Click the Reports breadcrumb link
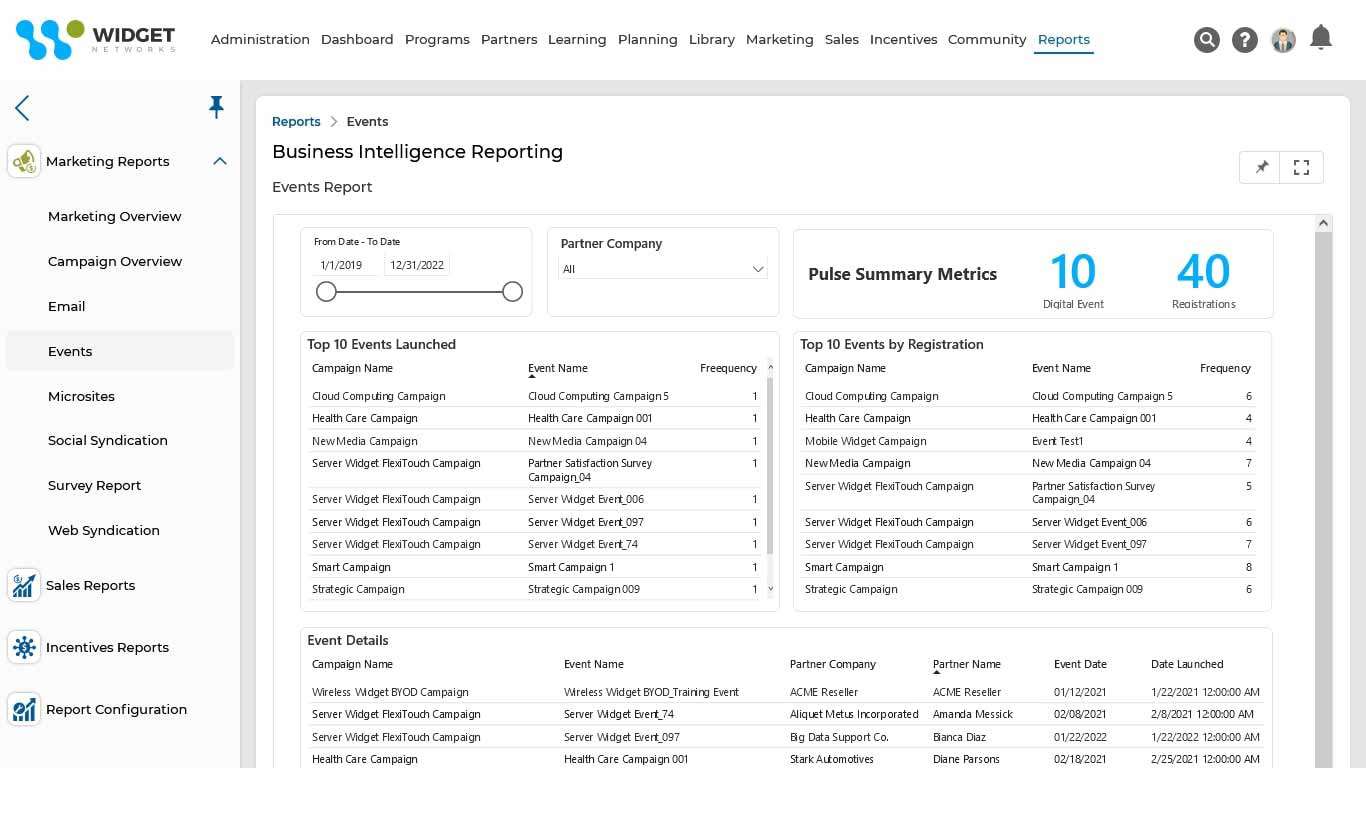1366x817 pixels. pos(296,121)
